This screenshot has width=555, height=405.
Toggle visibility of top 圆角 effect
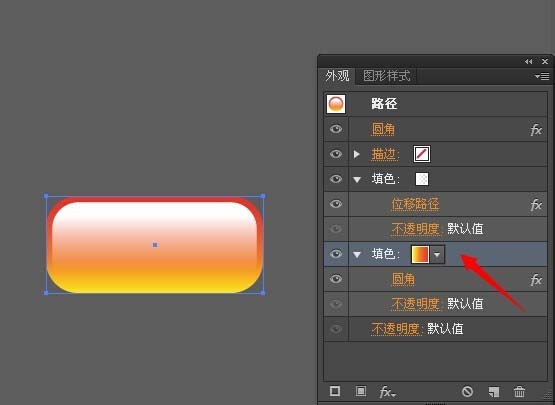(x=336, y=129)
